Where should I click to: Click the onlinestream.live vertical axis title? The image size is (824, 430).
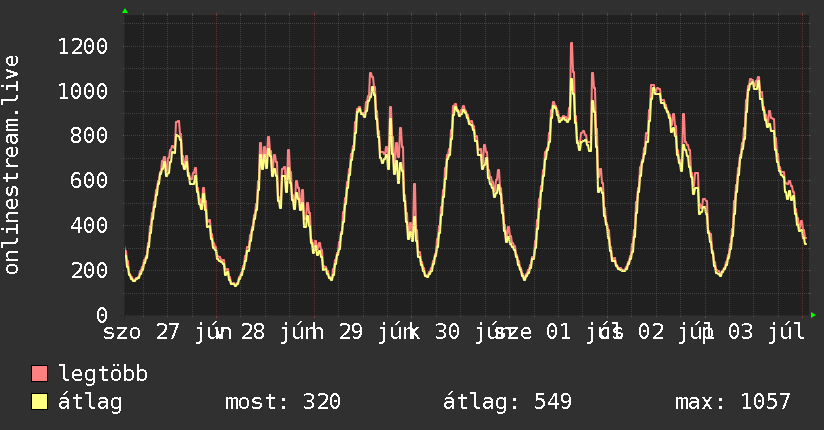point(11,165)
